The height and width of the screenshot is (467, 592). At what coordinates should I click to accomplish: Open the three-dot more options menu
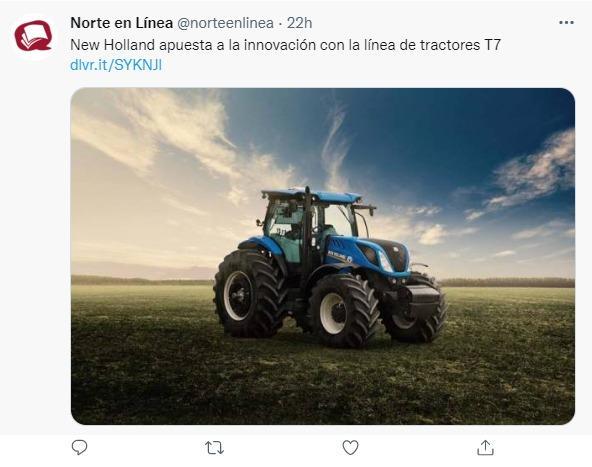pyautogui.click(x=566, y=23)
